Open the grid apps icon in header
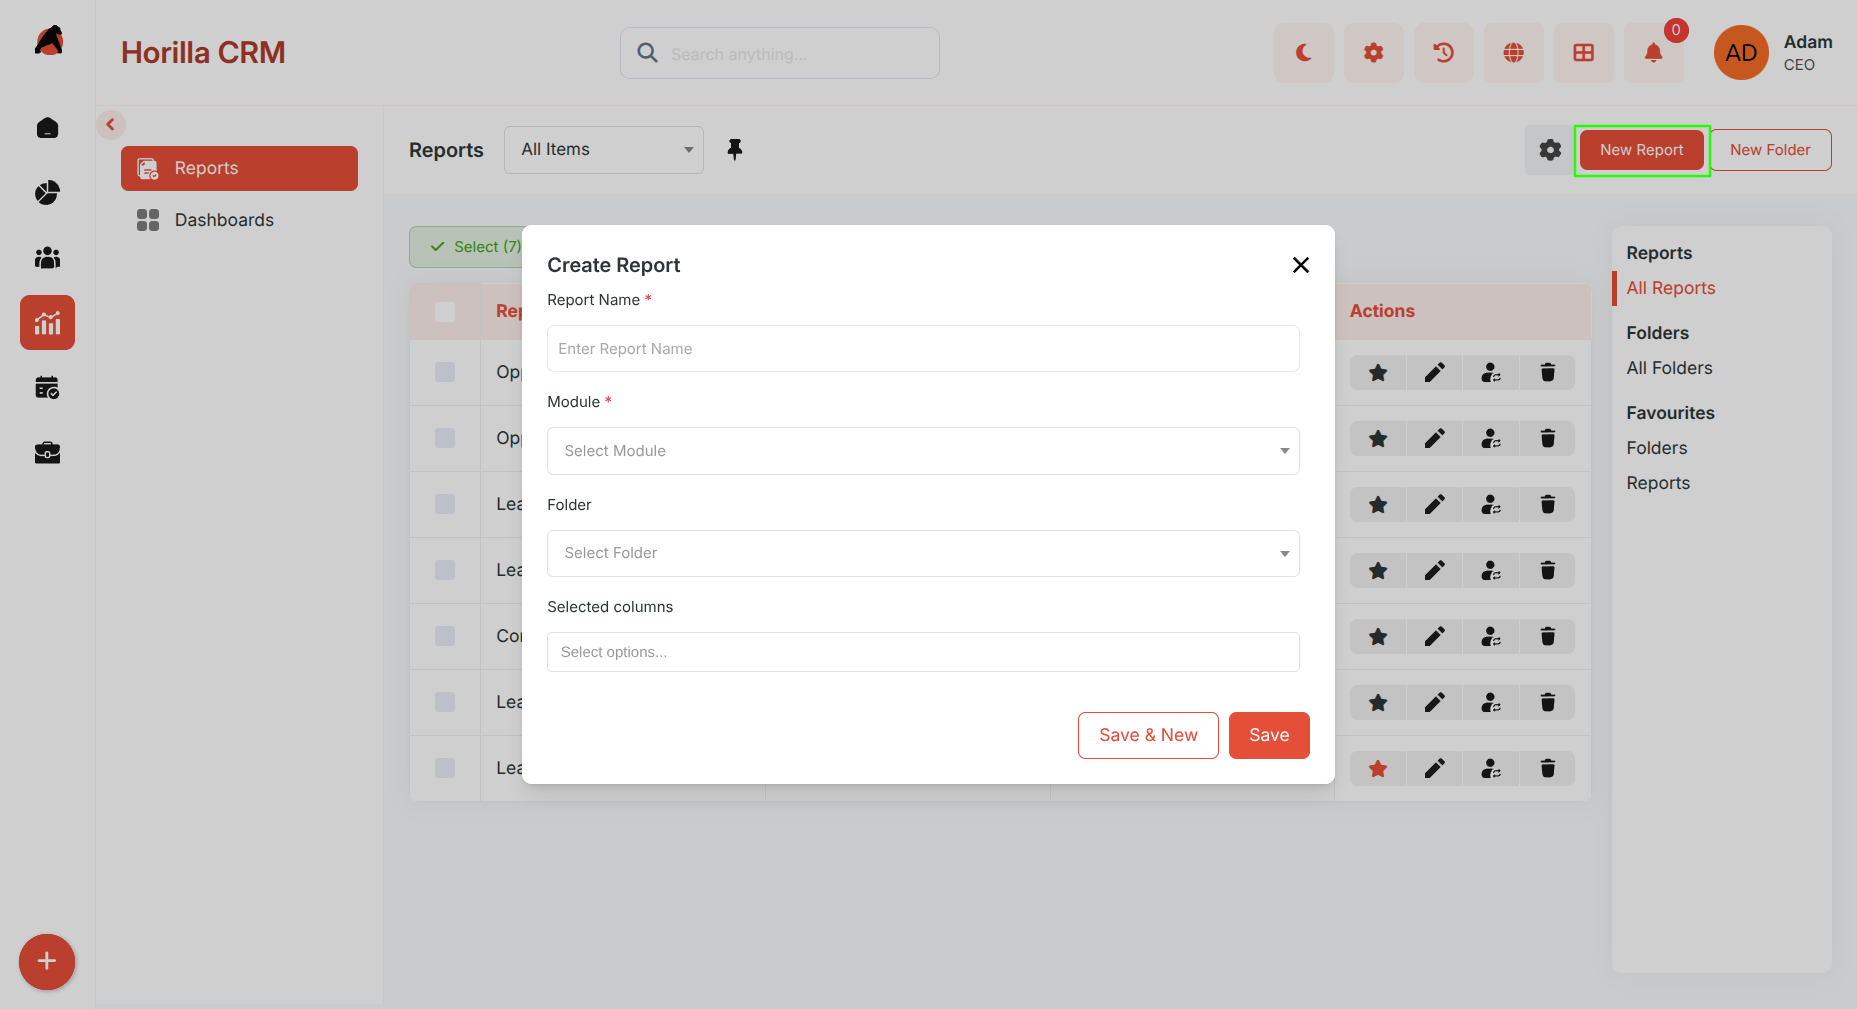This screenshot has height=1009, width=1857. click(x=1583, y=53)
